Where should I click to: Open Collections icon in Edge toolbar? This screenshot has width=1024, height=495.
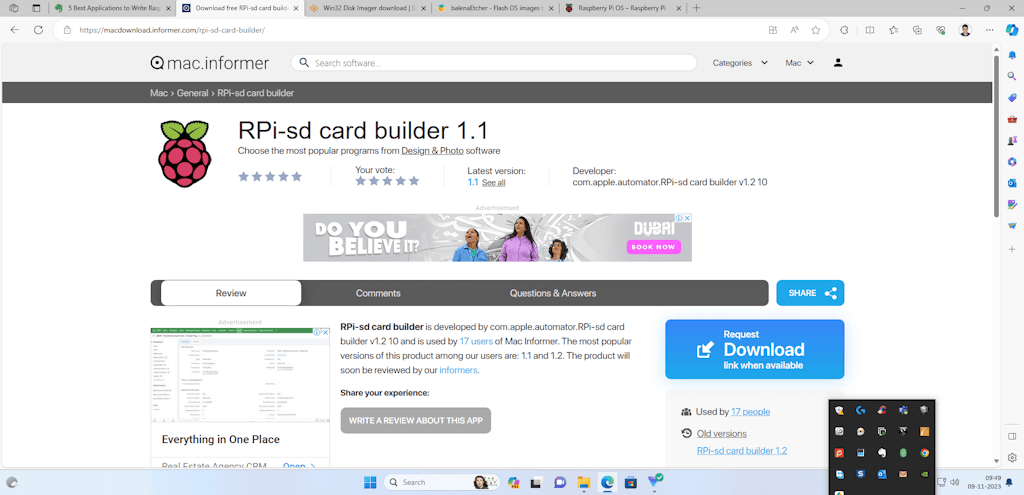coord(918,30)
